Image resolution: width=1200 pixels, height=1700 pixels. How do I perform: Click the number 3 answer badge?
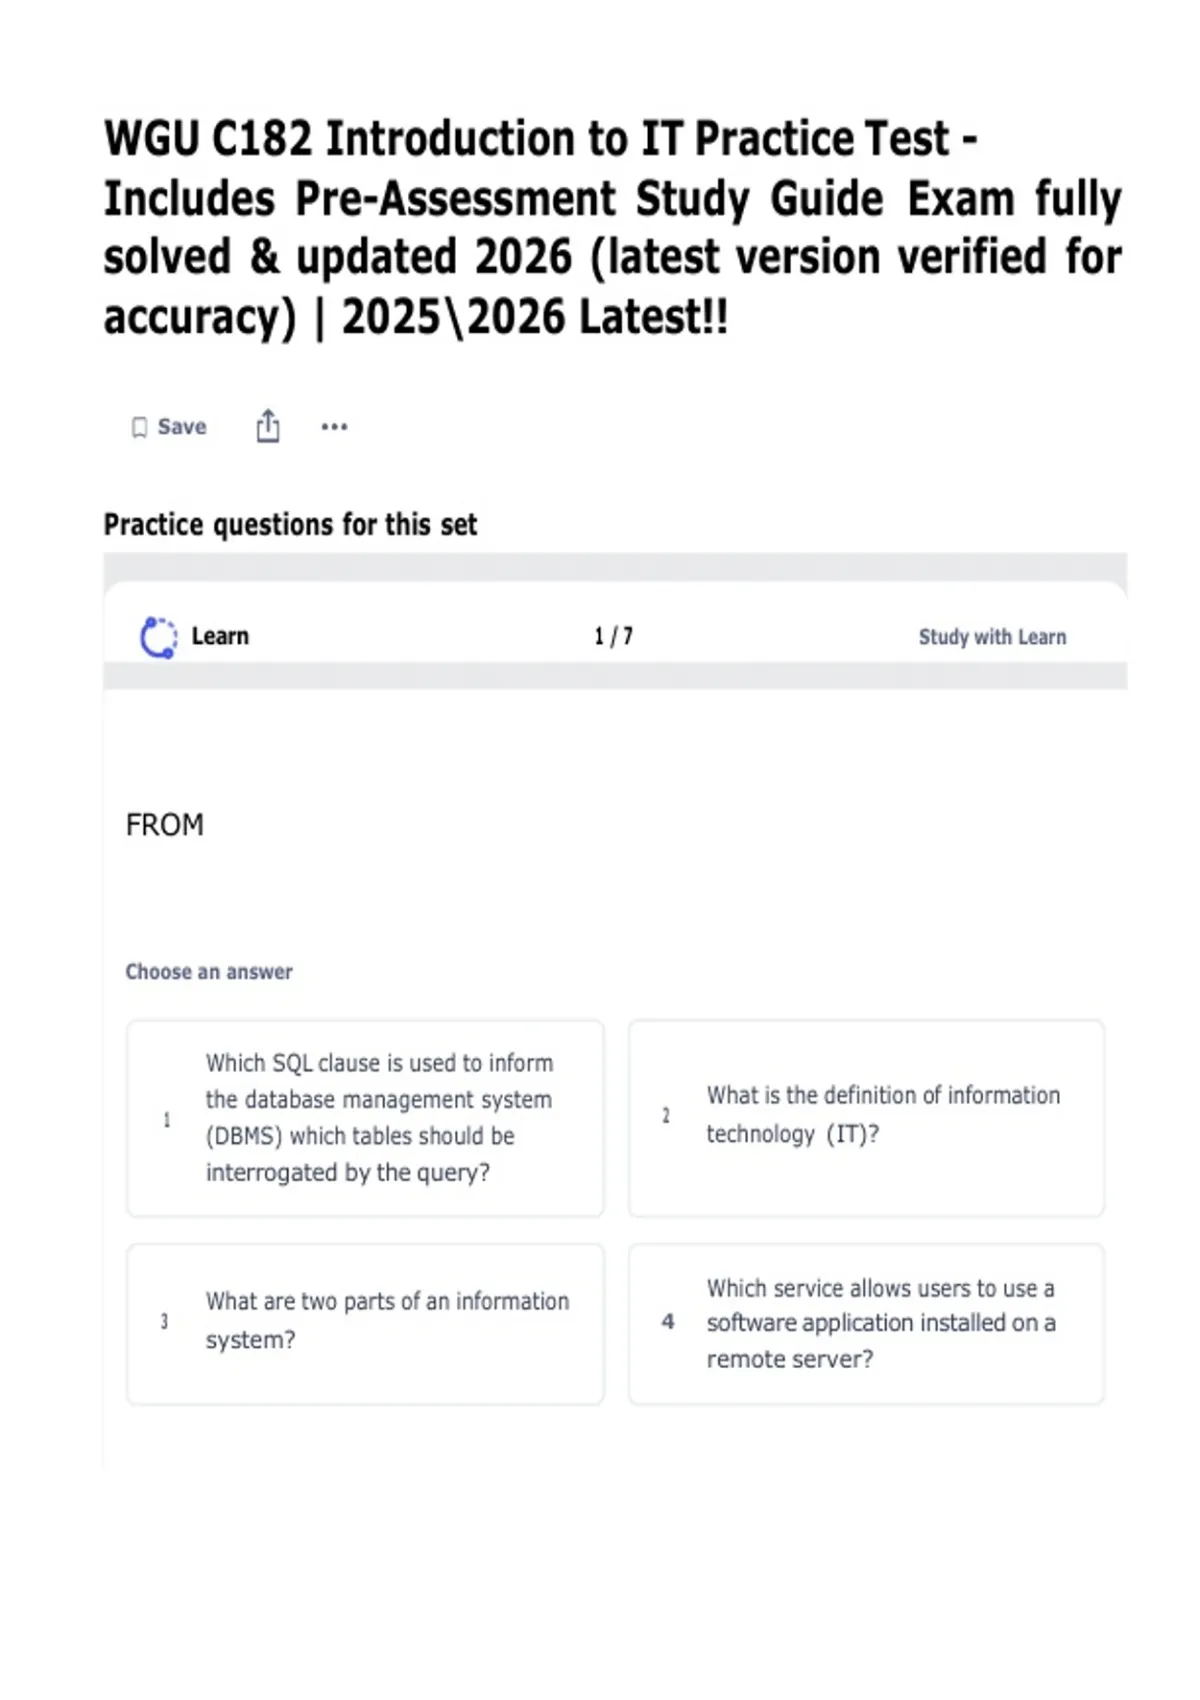[165, 1321]
